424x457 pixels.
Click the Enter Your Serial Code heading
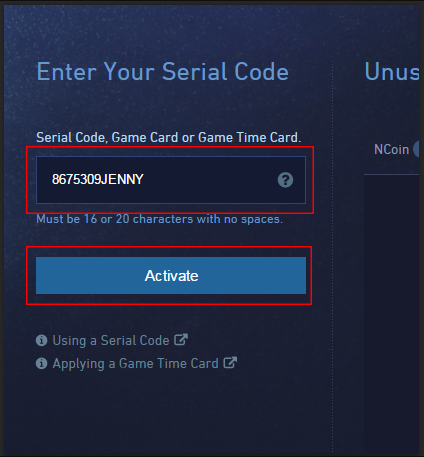(x=162, y=71)
